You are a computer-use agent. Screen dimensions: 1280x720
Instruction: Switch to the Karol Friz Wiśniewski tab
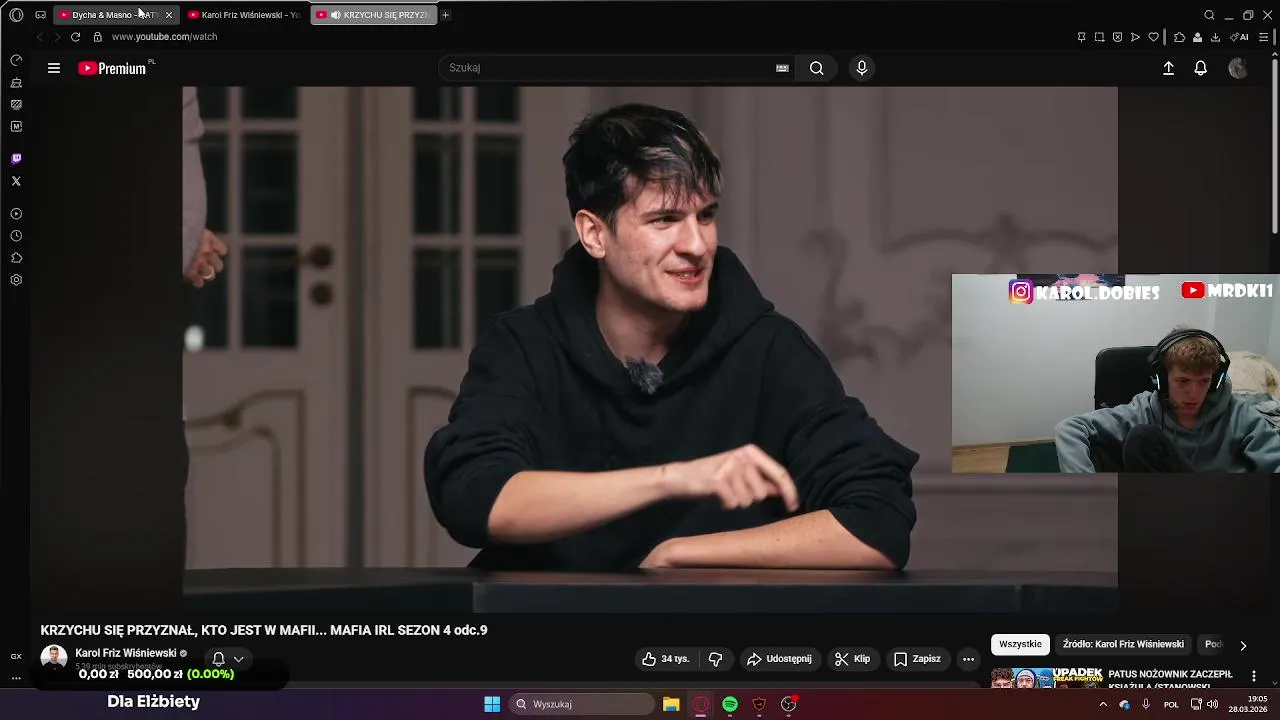[245, 15]
